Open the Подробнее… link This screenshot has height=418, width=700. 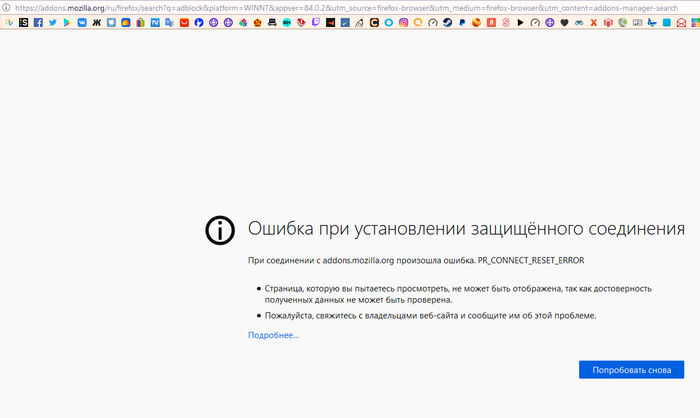[273, 335]
